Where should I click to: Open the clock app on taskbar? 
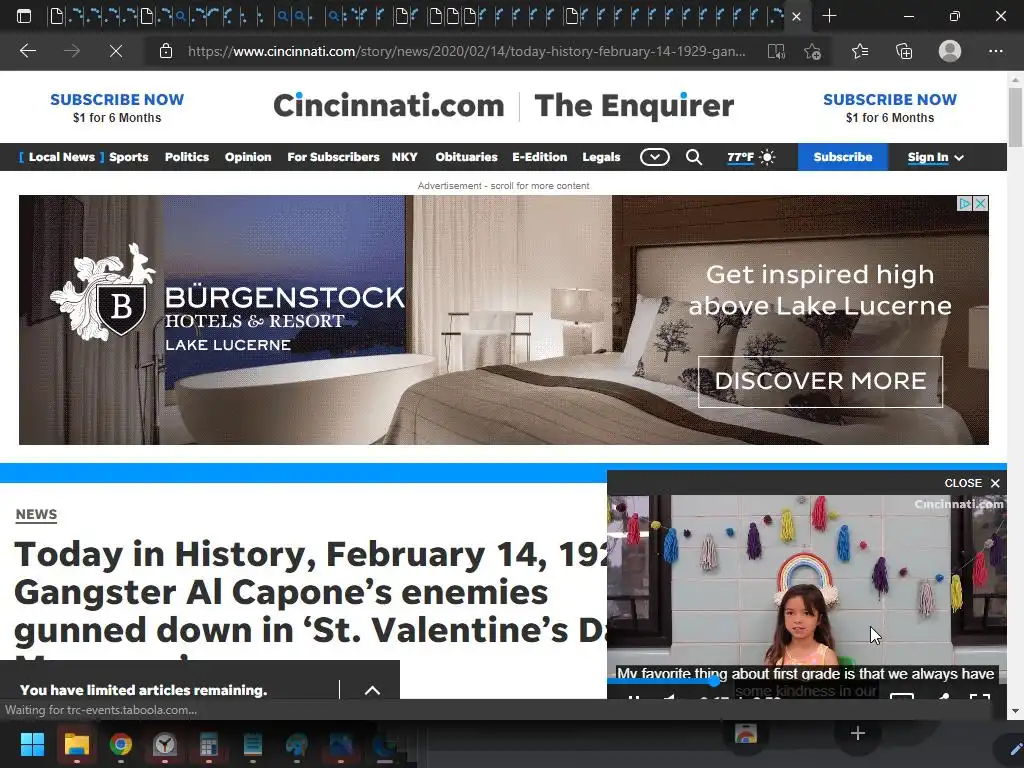point(165,744)
